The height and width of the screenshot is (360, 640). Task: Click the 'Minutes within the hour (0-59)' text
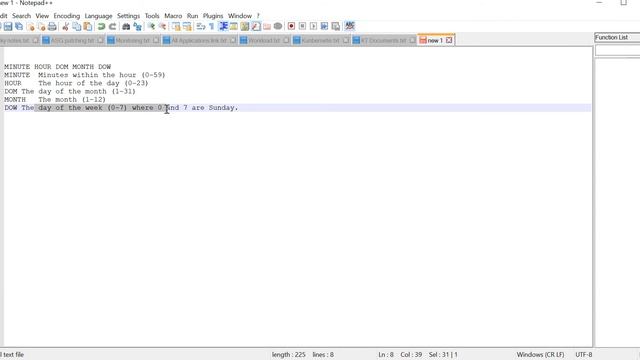tap(102, 75)
